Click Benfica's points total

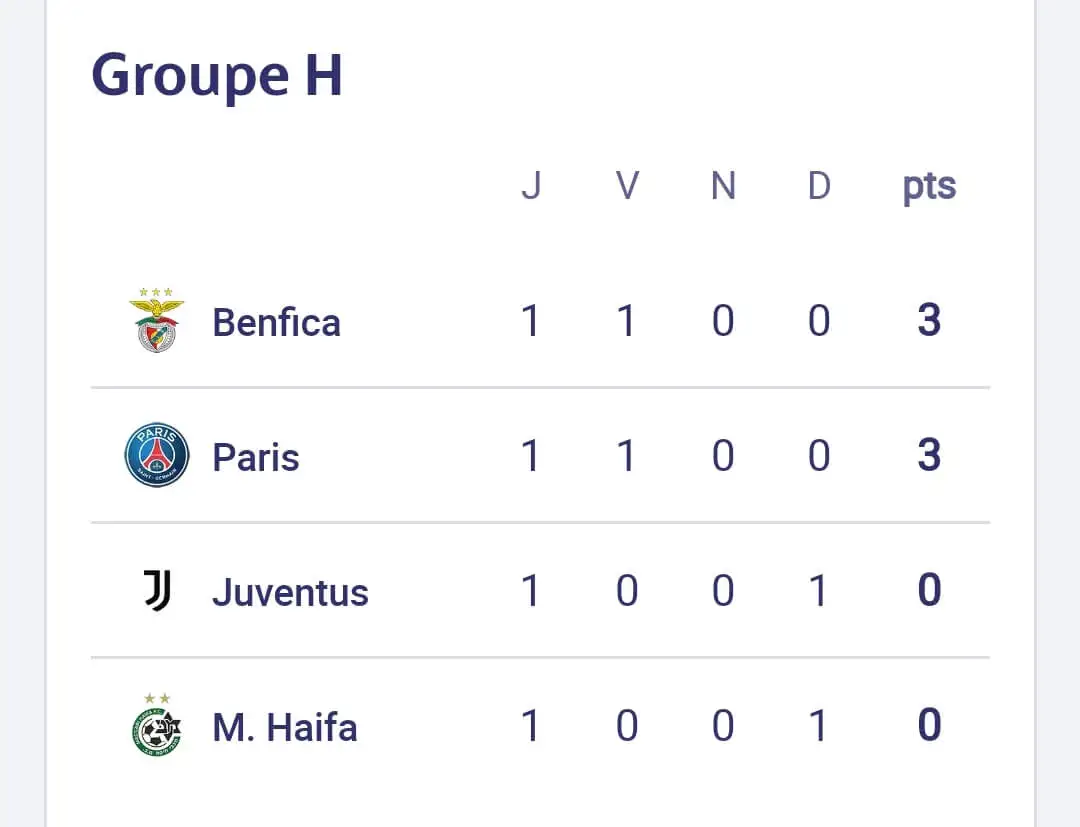coord(929,321)
